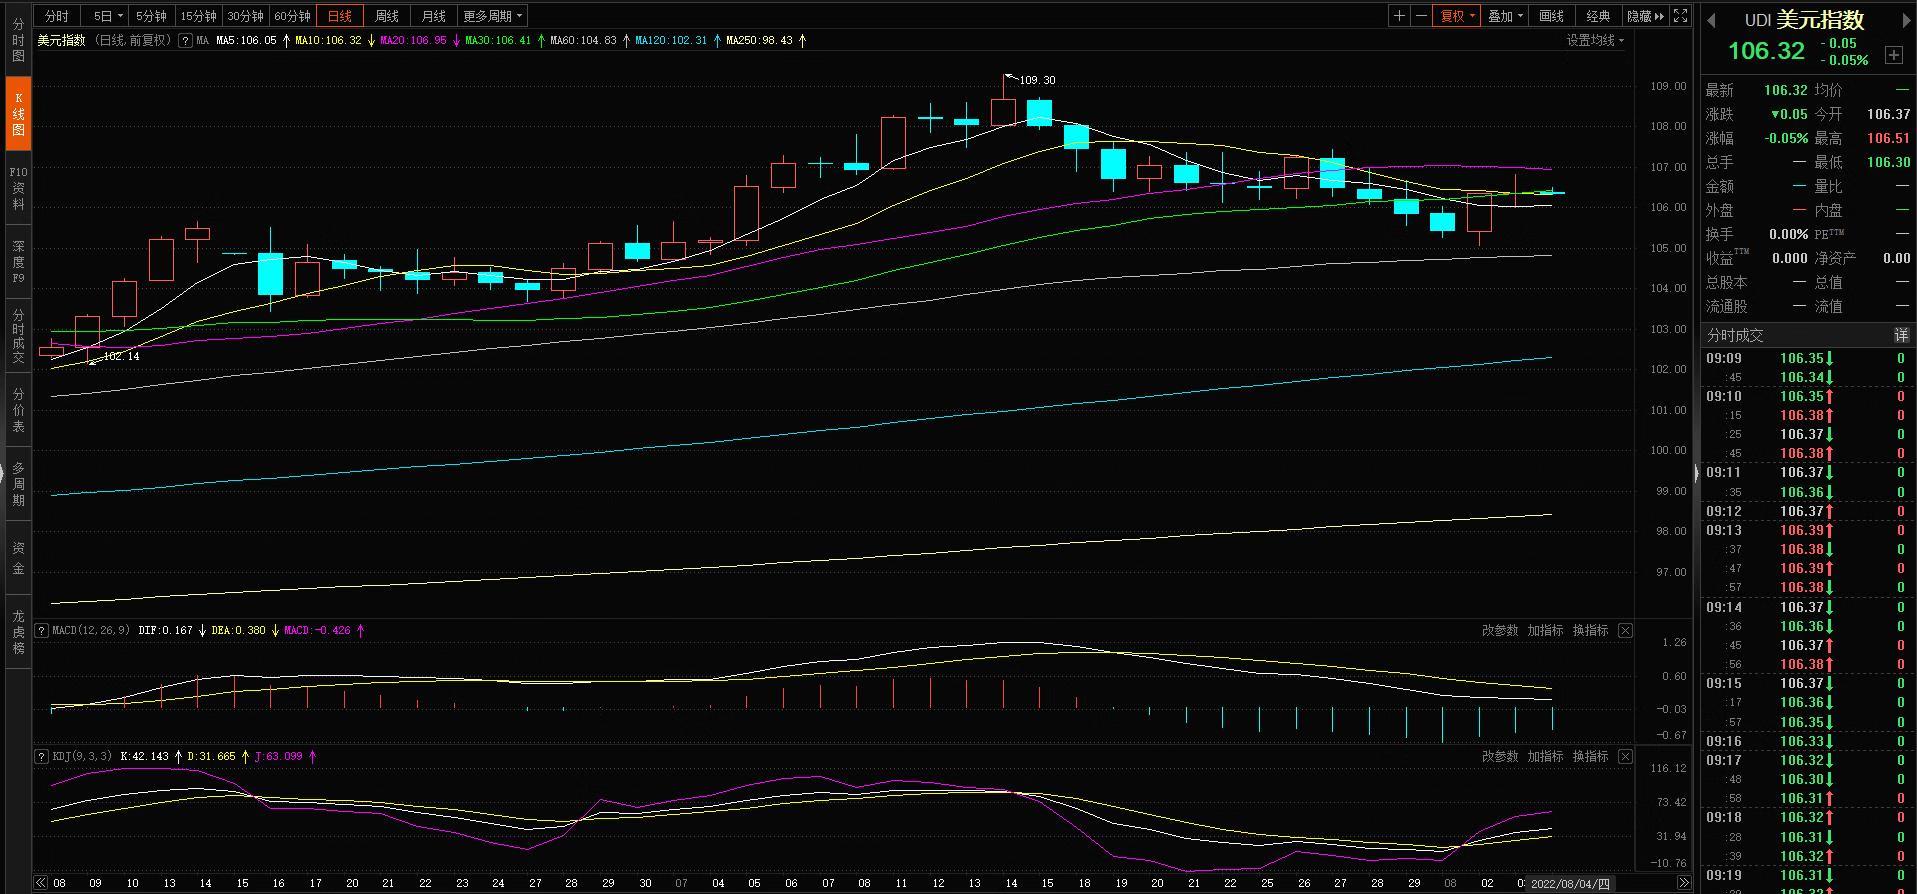Viewport: 1917px width, 894px height.
Task: Open the 复权 dropdown
Action: click(1457, 16)
